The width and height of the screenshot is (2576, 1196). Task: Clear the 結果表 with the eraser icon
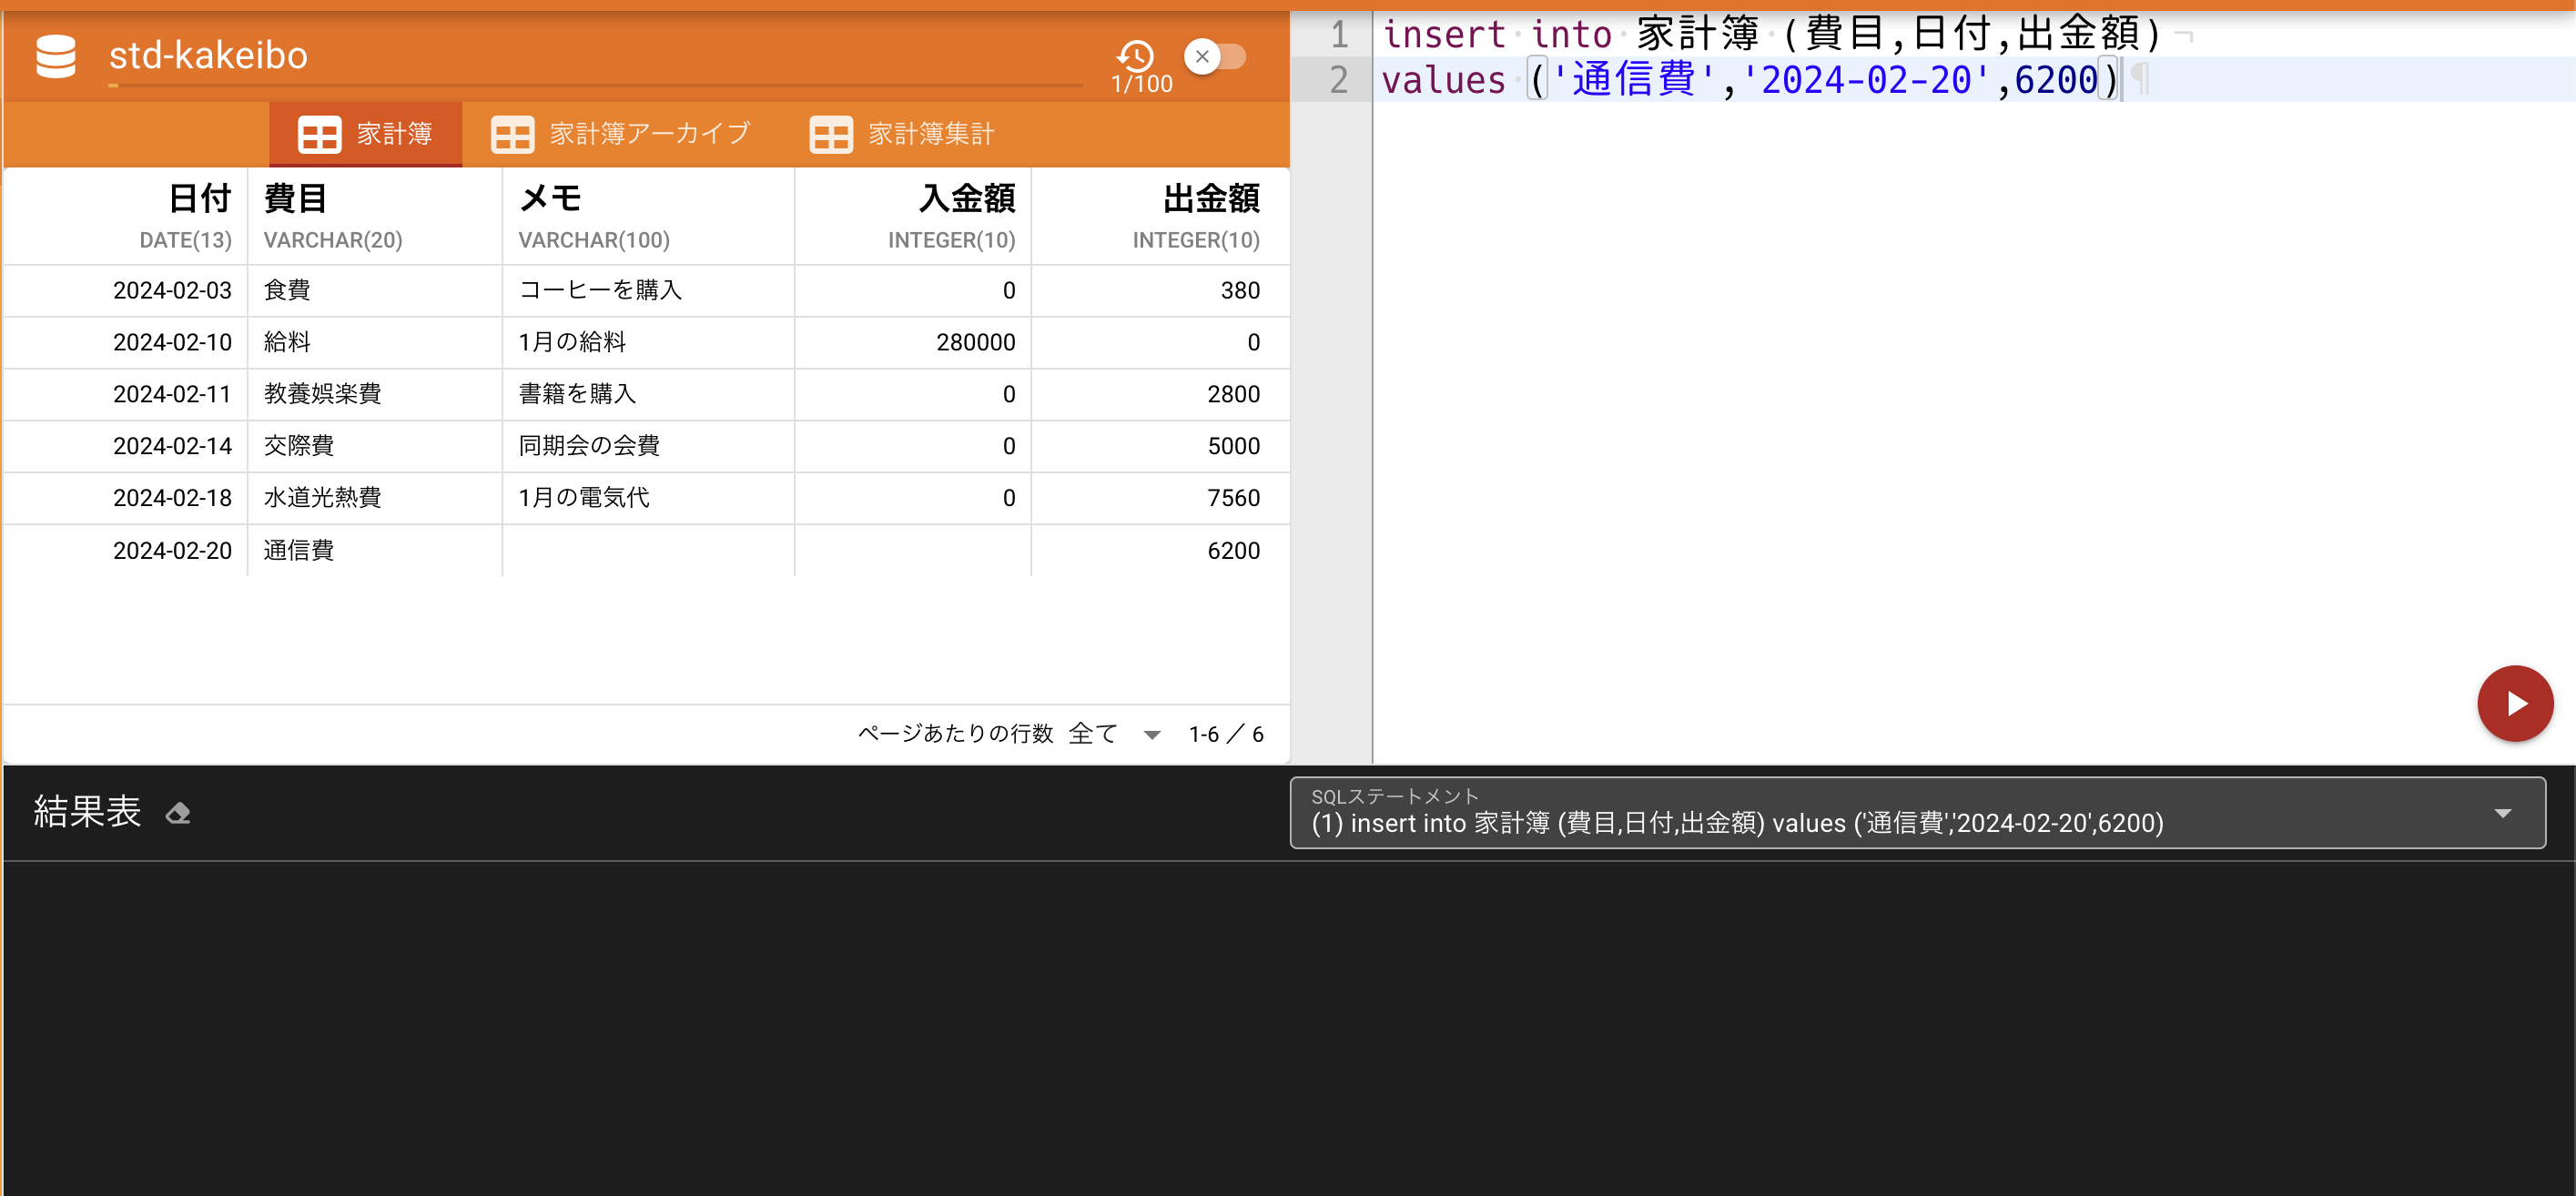(178, 812)
